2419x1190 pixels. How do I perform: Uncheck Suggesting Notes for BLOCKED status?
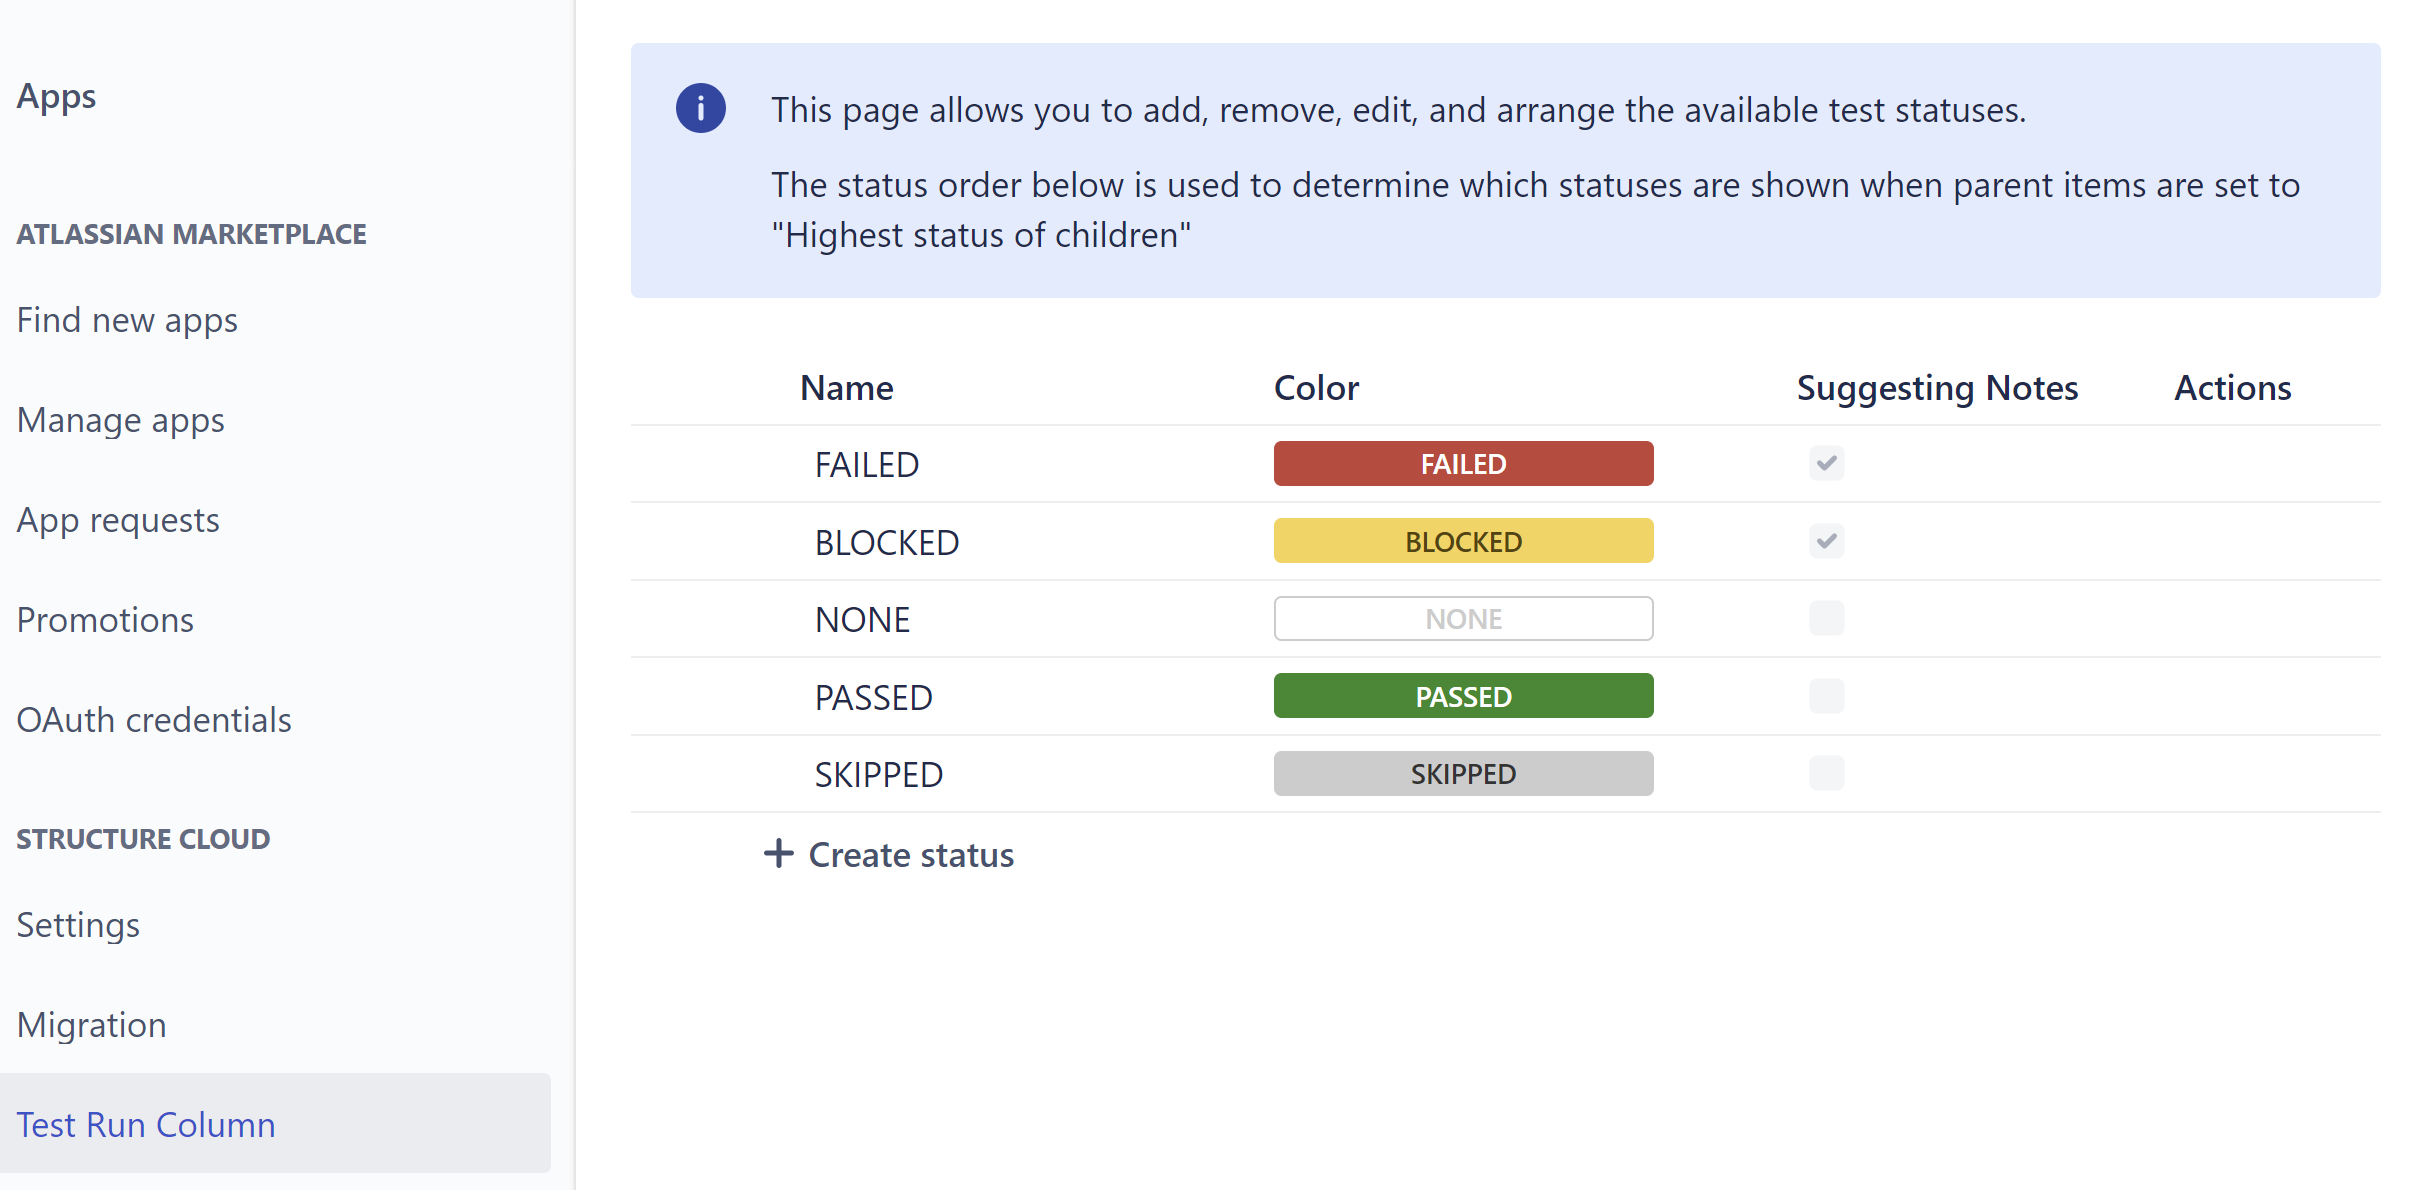point(1826,541)
